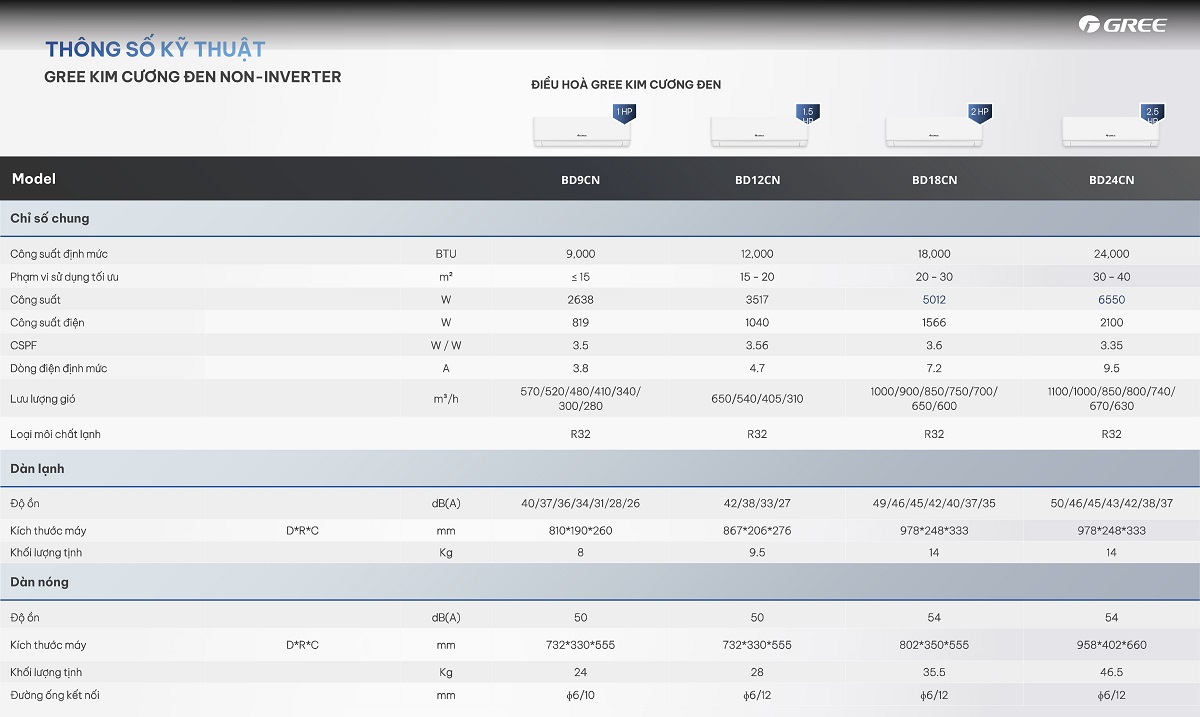Collapse the Dàn lạnh section header
The height and width of the screenshot is (717, 1200).
(x=600, y=468)
